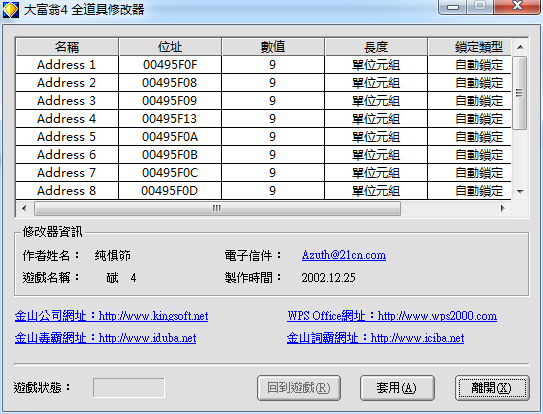Click the address cell 00495F0F

170,65
